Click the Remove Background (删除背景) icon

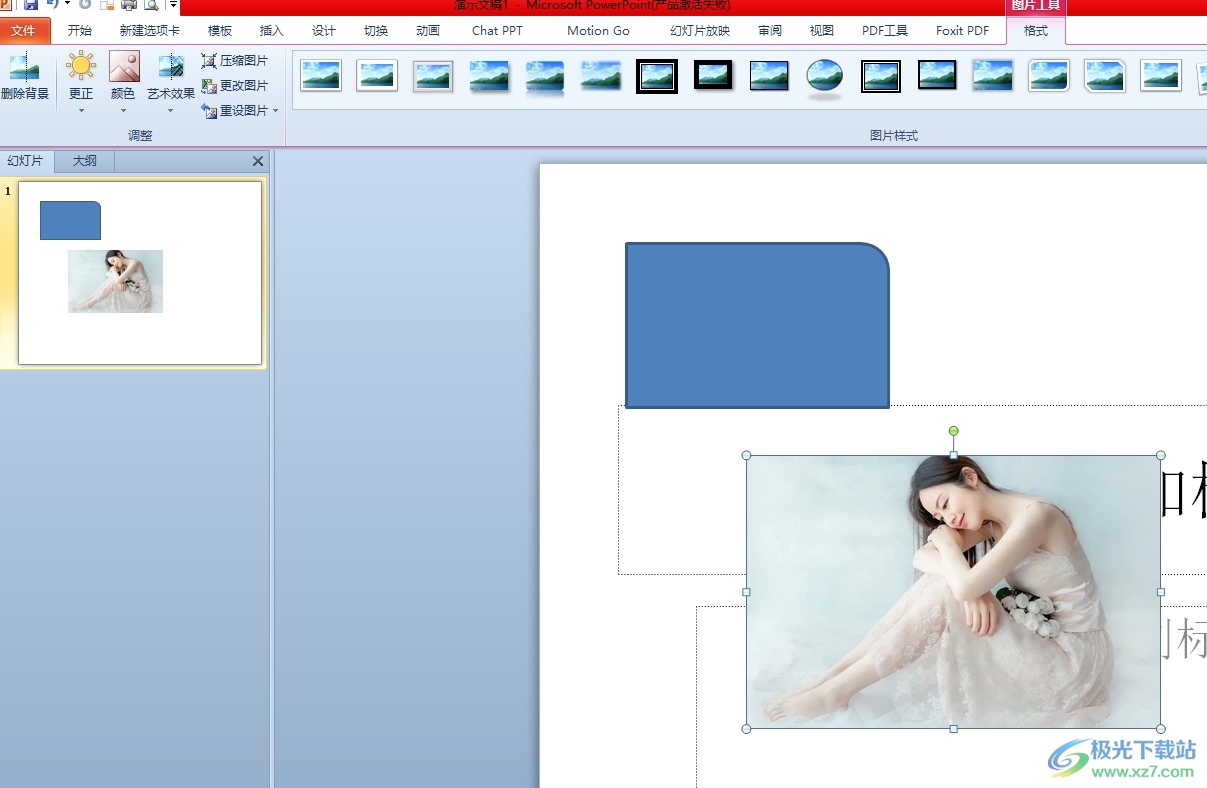click(24, 68)
